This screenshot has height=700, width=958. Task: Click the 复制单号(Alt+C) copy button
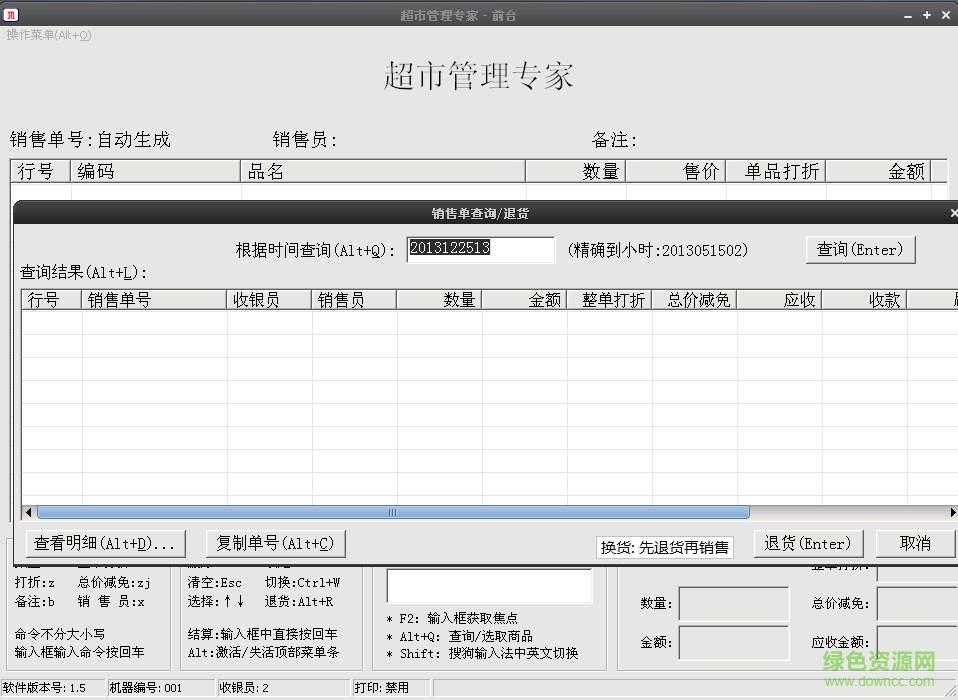tap(274, 543)
